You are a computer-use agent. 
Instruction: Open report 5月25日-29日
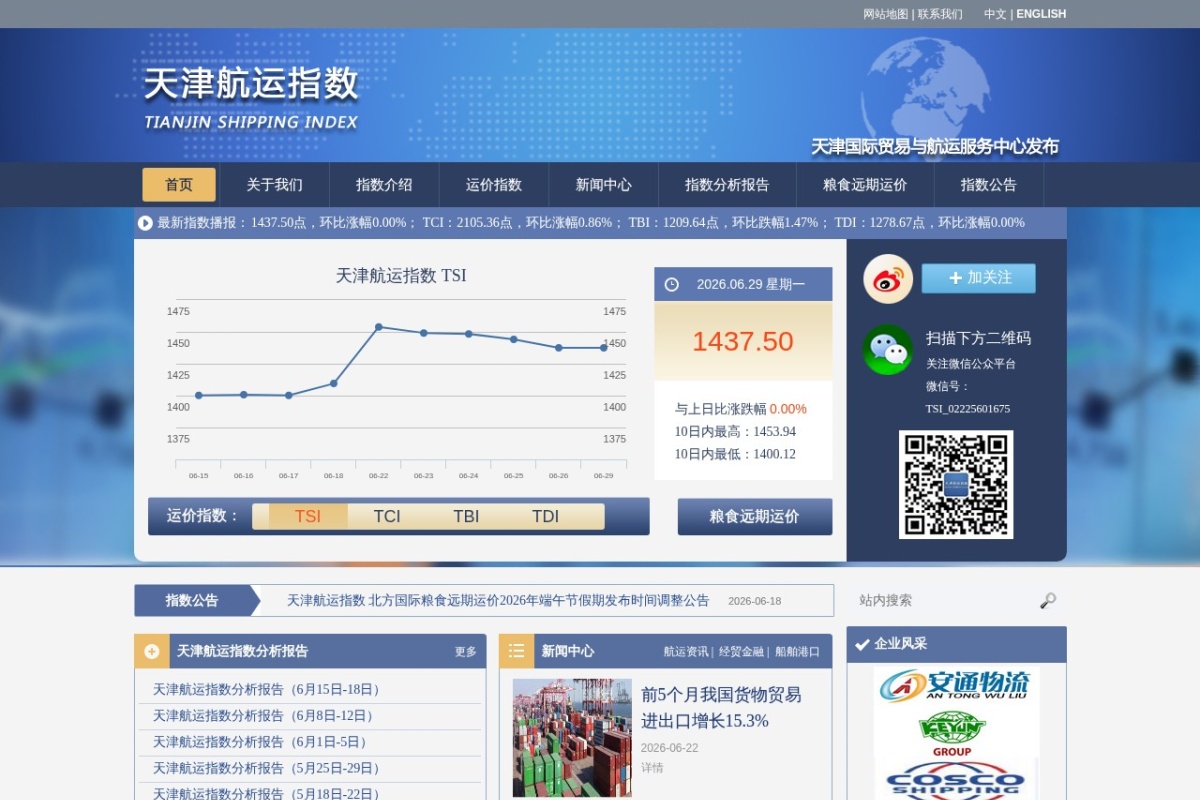[x=269, y=768]
